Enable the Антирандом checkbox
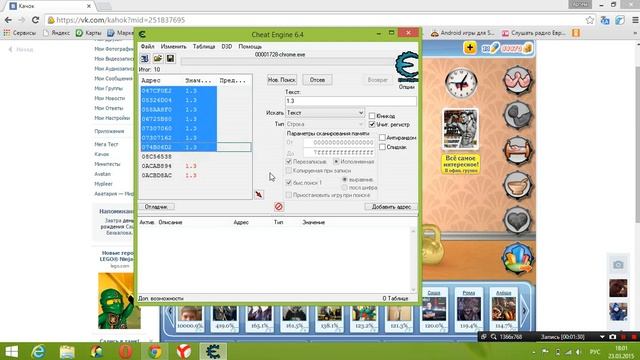The image size is (640, 360). click(x=382, y=138)
